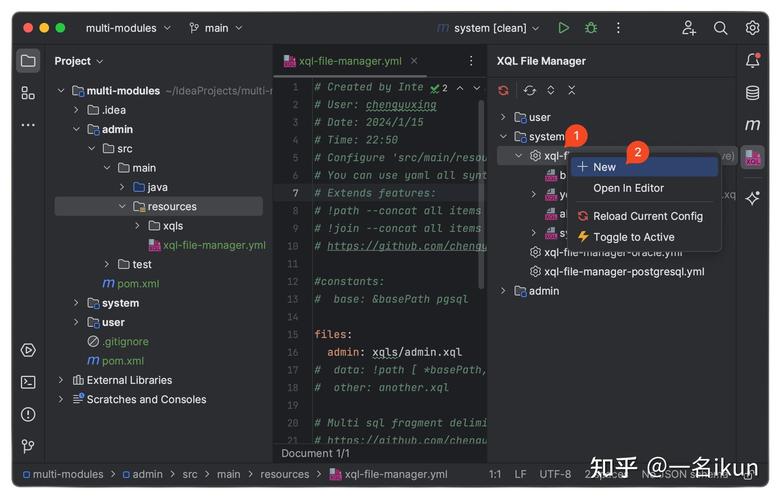Go to previous highlighted problem arrow
The width and height of the screenshot is (780, 500).
point(460,88)
